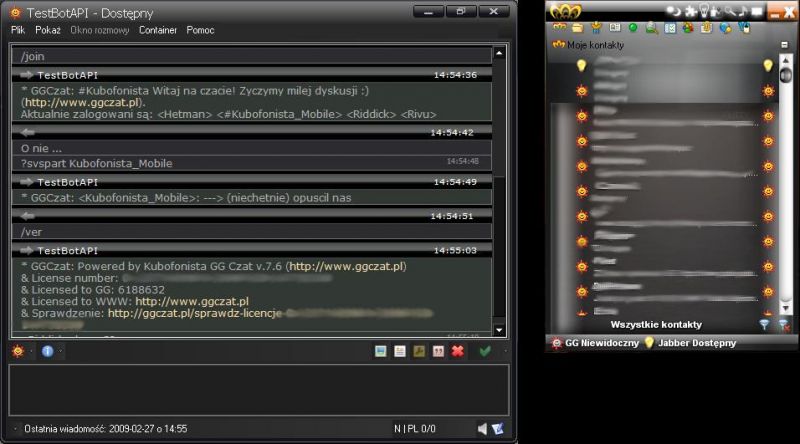Click the music note icon in contacts title bar
This screenshot has width=800, height=444.
click(743, 11)
